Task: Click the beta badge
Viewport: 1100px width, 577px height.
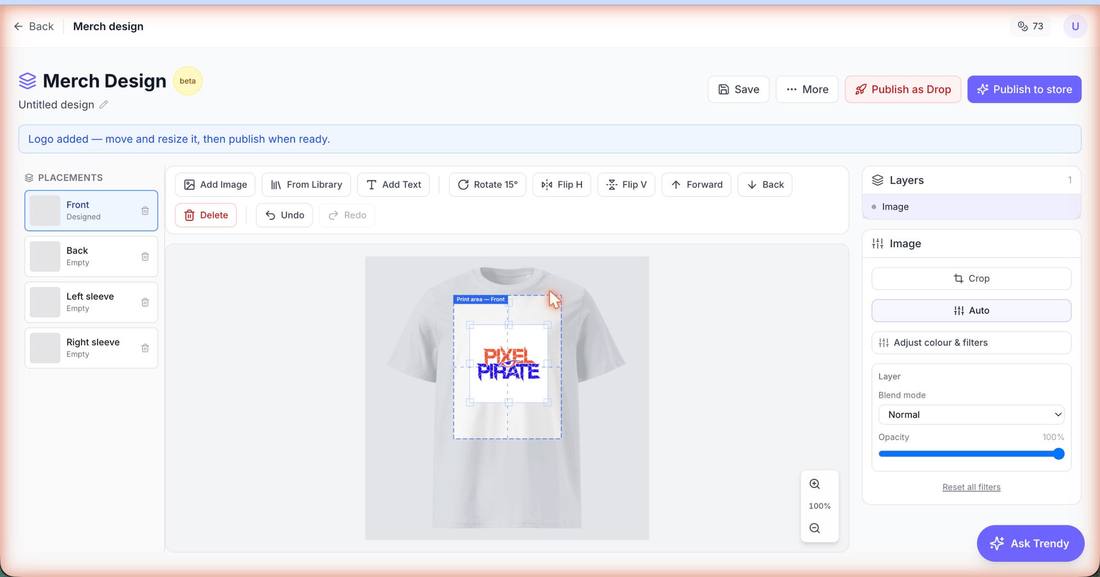Action: 187,81
